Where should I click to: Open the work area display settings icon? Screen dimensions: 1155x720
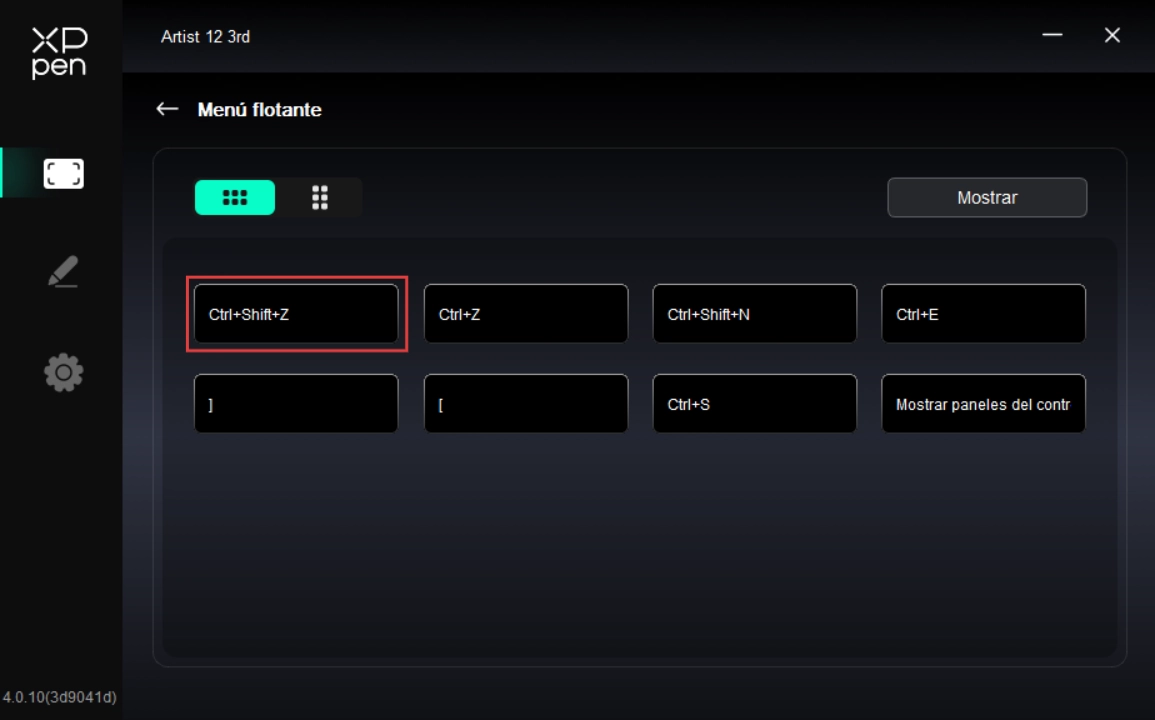[x=63, y=174]
